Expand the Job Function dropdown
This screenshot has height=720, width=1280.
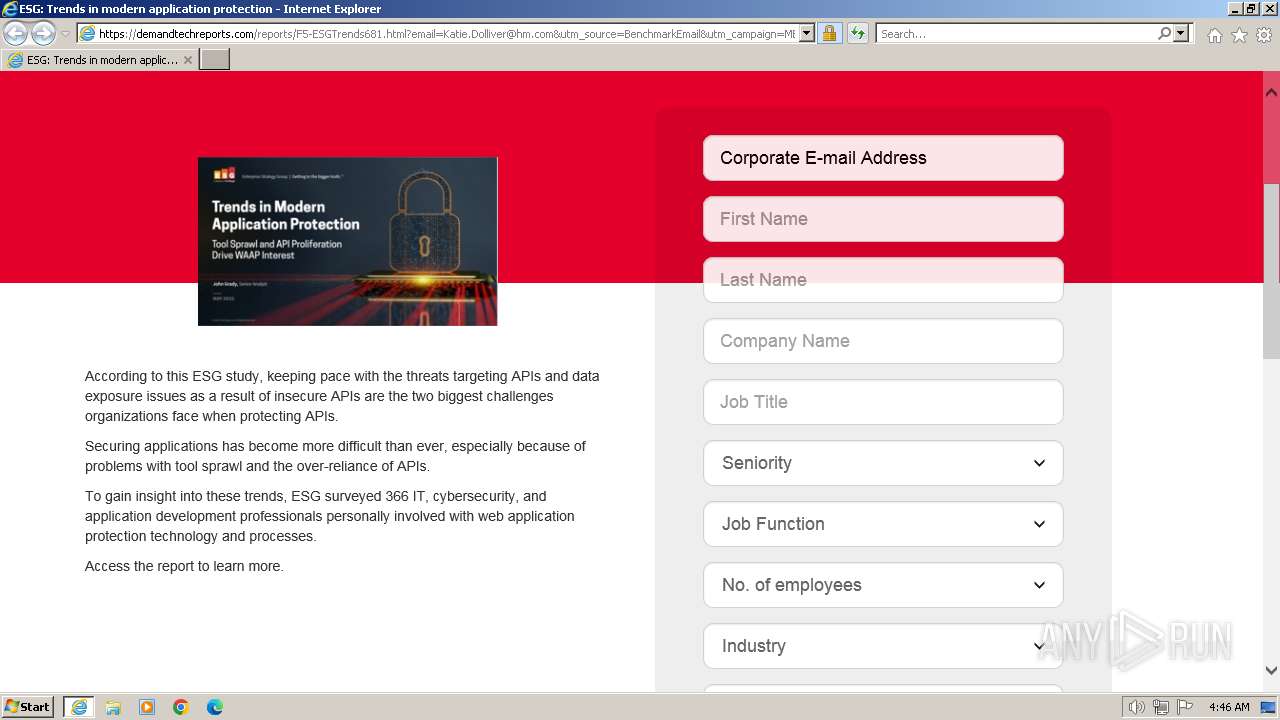(x=883, y=524)
